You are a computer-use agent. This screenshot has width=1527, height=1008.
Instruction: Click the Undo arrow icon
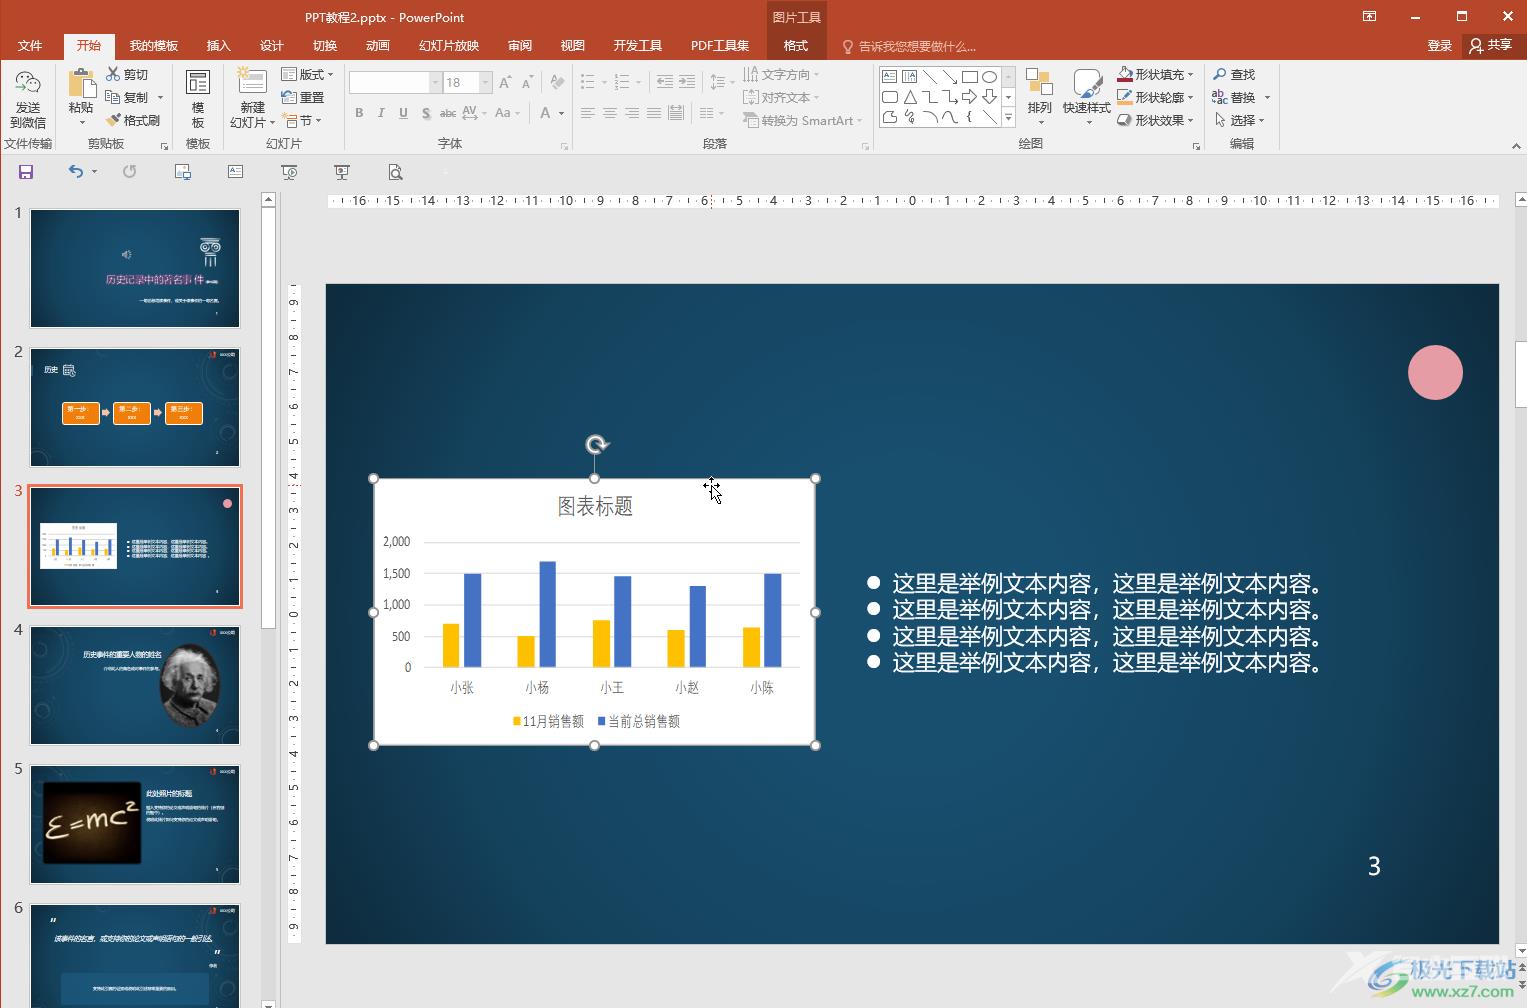pos(75,172)
